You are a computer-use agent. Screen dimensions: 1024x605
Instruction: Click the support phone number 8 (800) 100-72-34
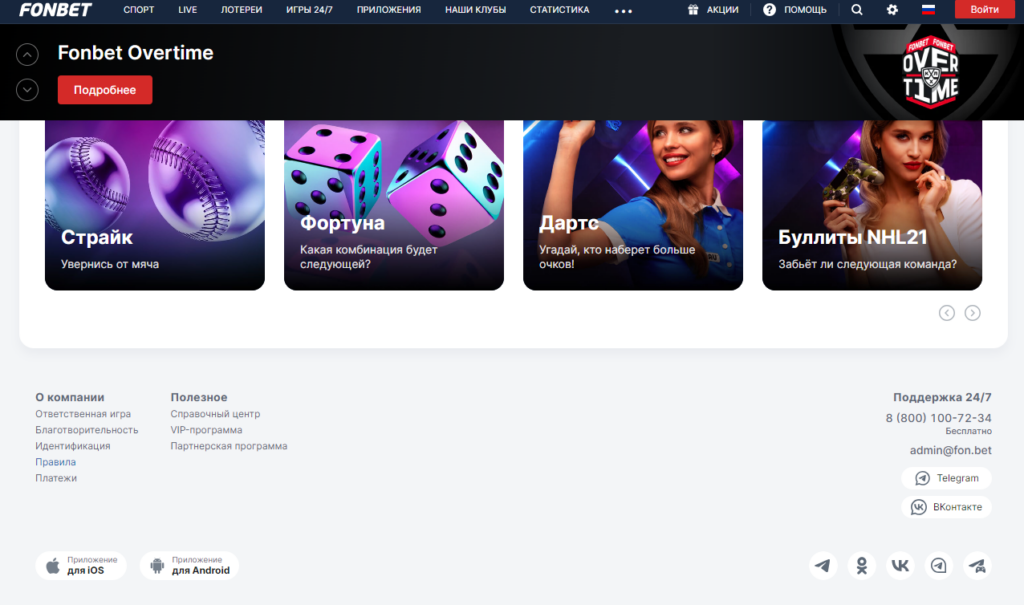point(938,418)
